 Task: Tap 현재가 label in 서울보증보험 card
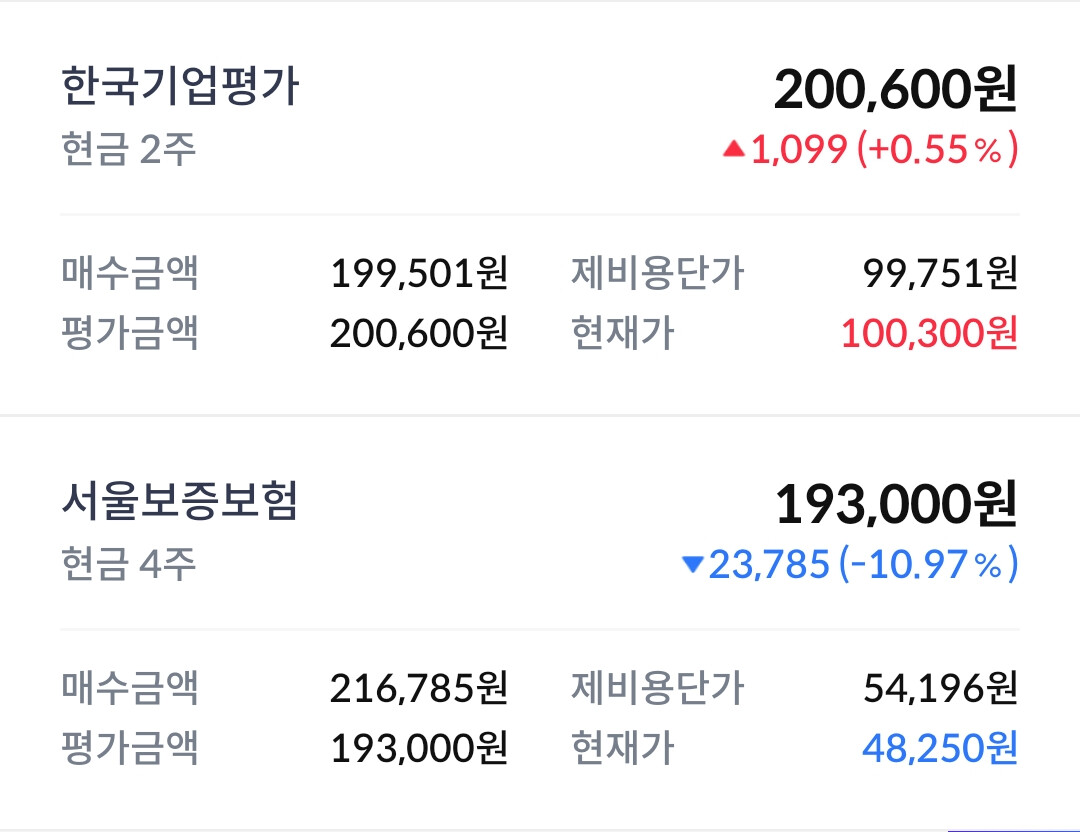point(622,748)
